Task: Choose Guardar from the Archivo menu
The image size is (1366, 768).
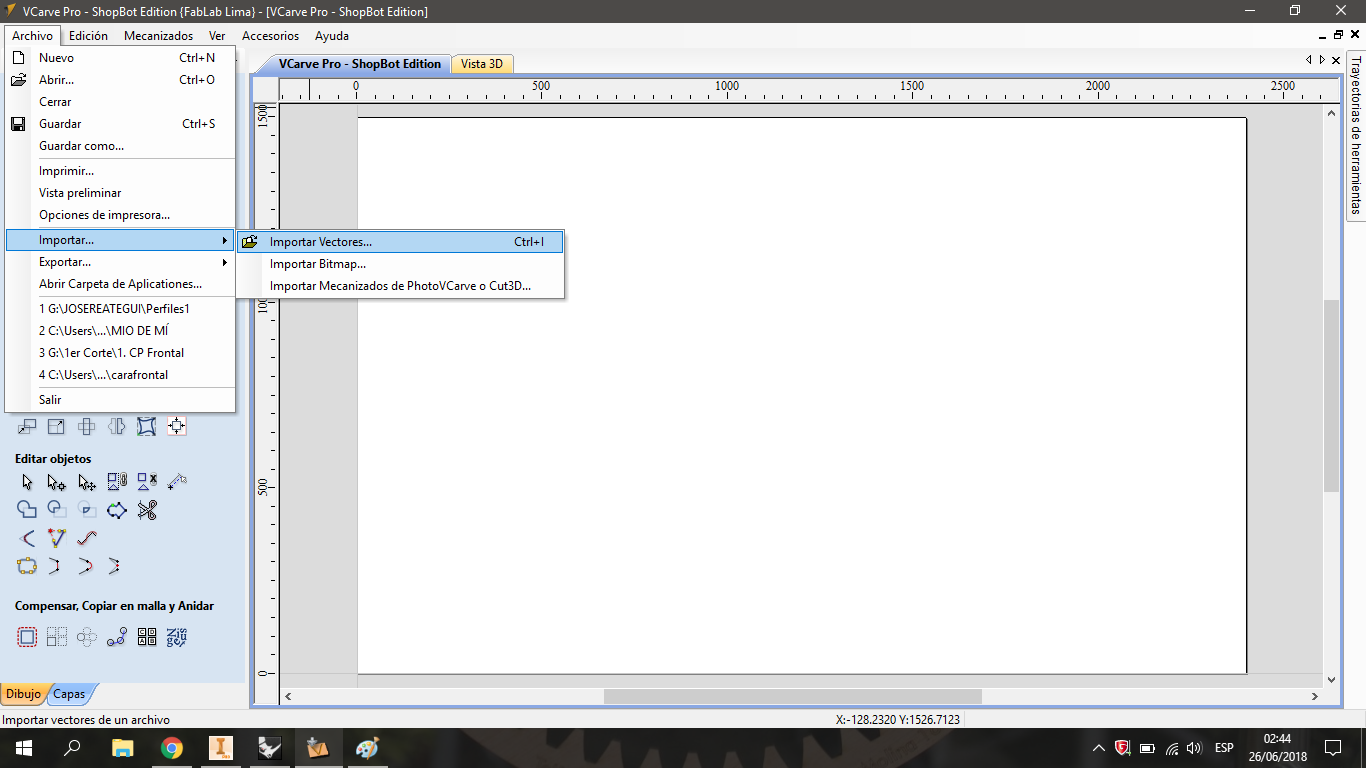Action: 120,124
